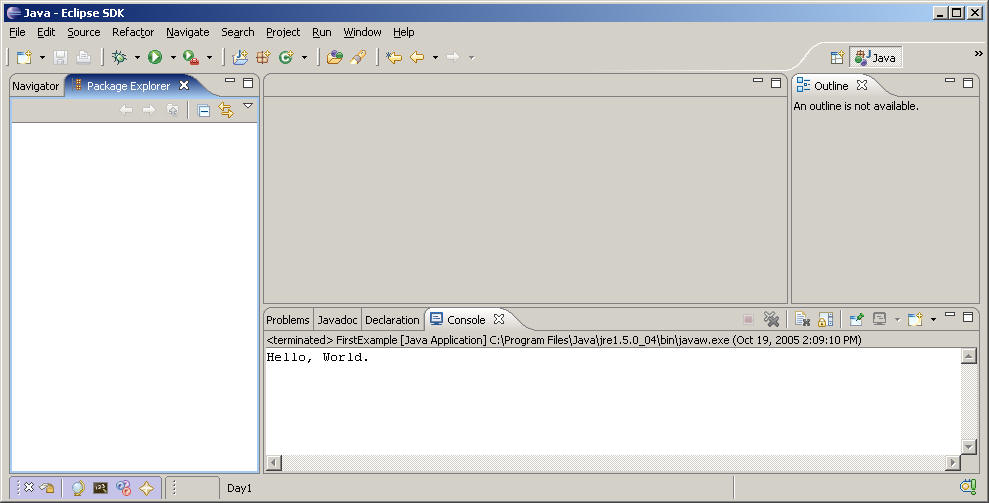989x503 pixels.
Task: Click the grayed-out Save icon
Action: pyautogui.click(x=61, y=57)
